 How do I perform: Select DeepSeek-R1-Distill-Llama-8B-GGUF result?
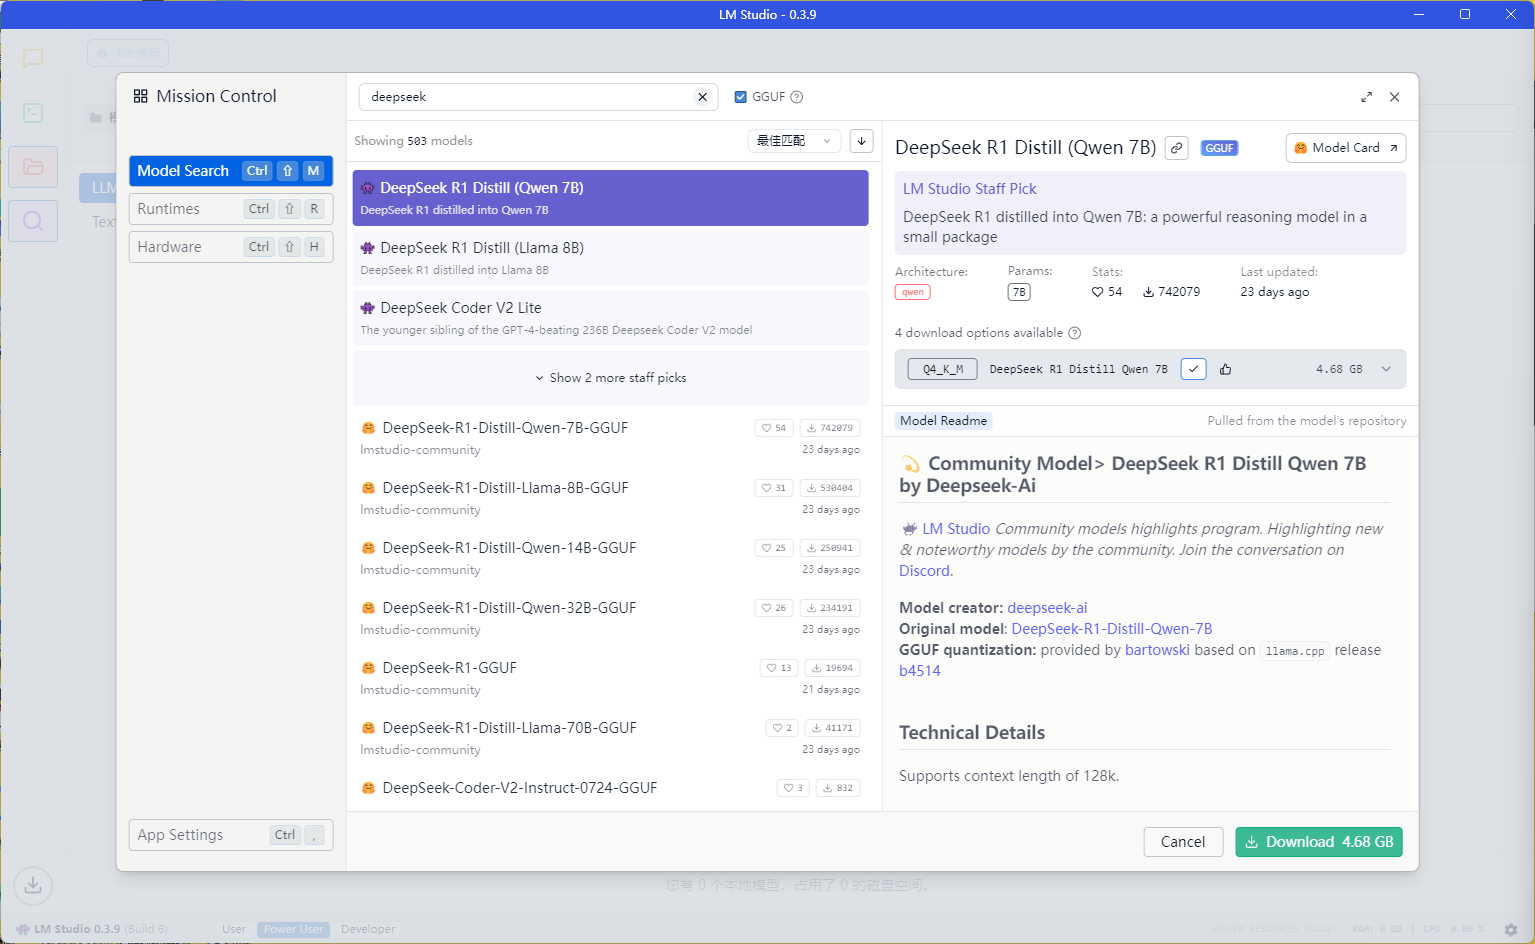pos(610,498)
